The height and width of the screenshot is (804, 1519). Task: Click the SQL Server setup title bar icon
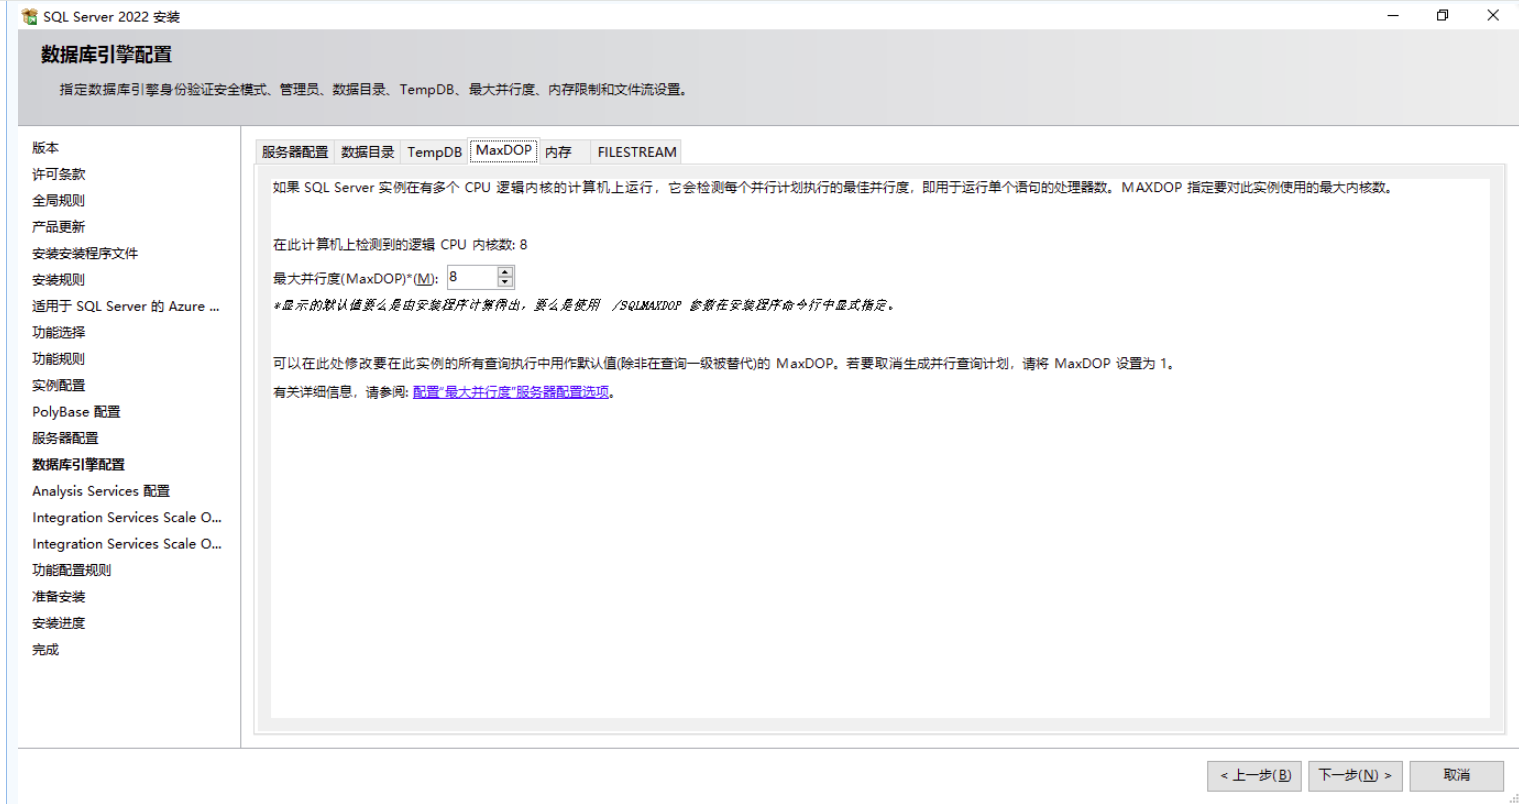click(x=29, y=16)
